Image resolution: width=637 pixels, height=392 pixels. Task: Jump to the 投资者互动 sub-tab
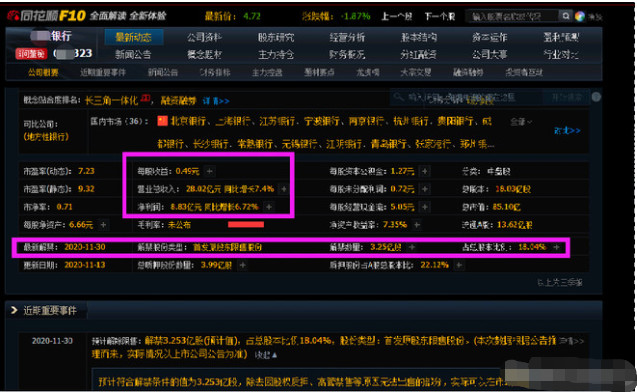524,73
